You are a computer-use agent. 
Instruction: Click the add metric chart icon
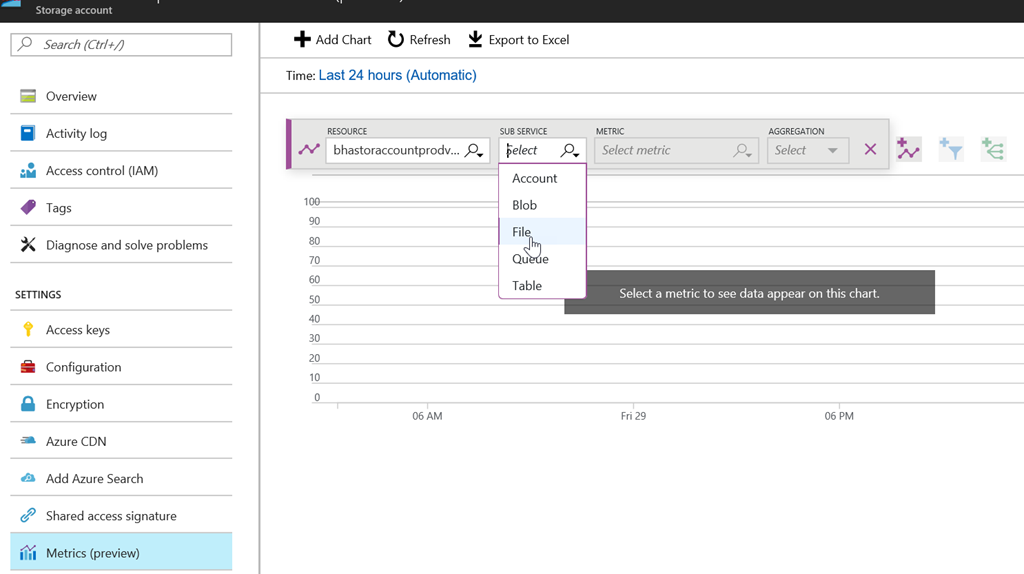(x=908, y=150)
